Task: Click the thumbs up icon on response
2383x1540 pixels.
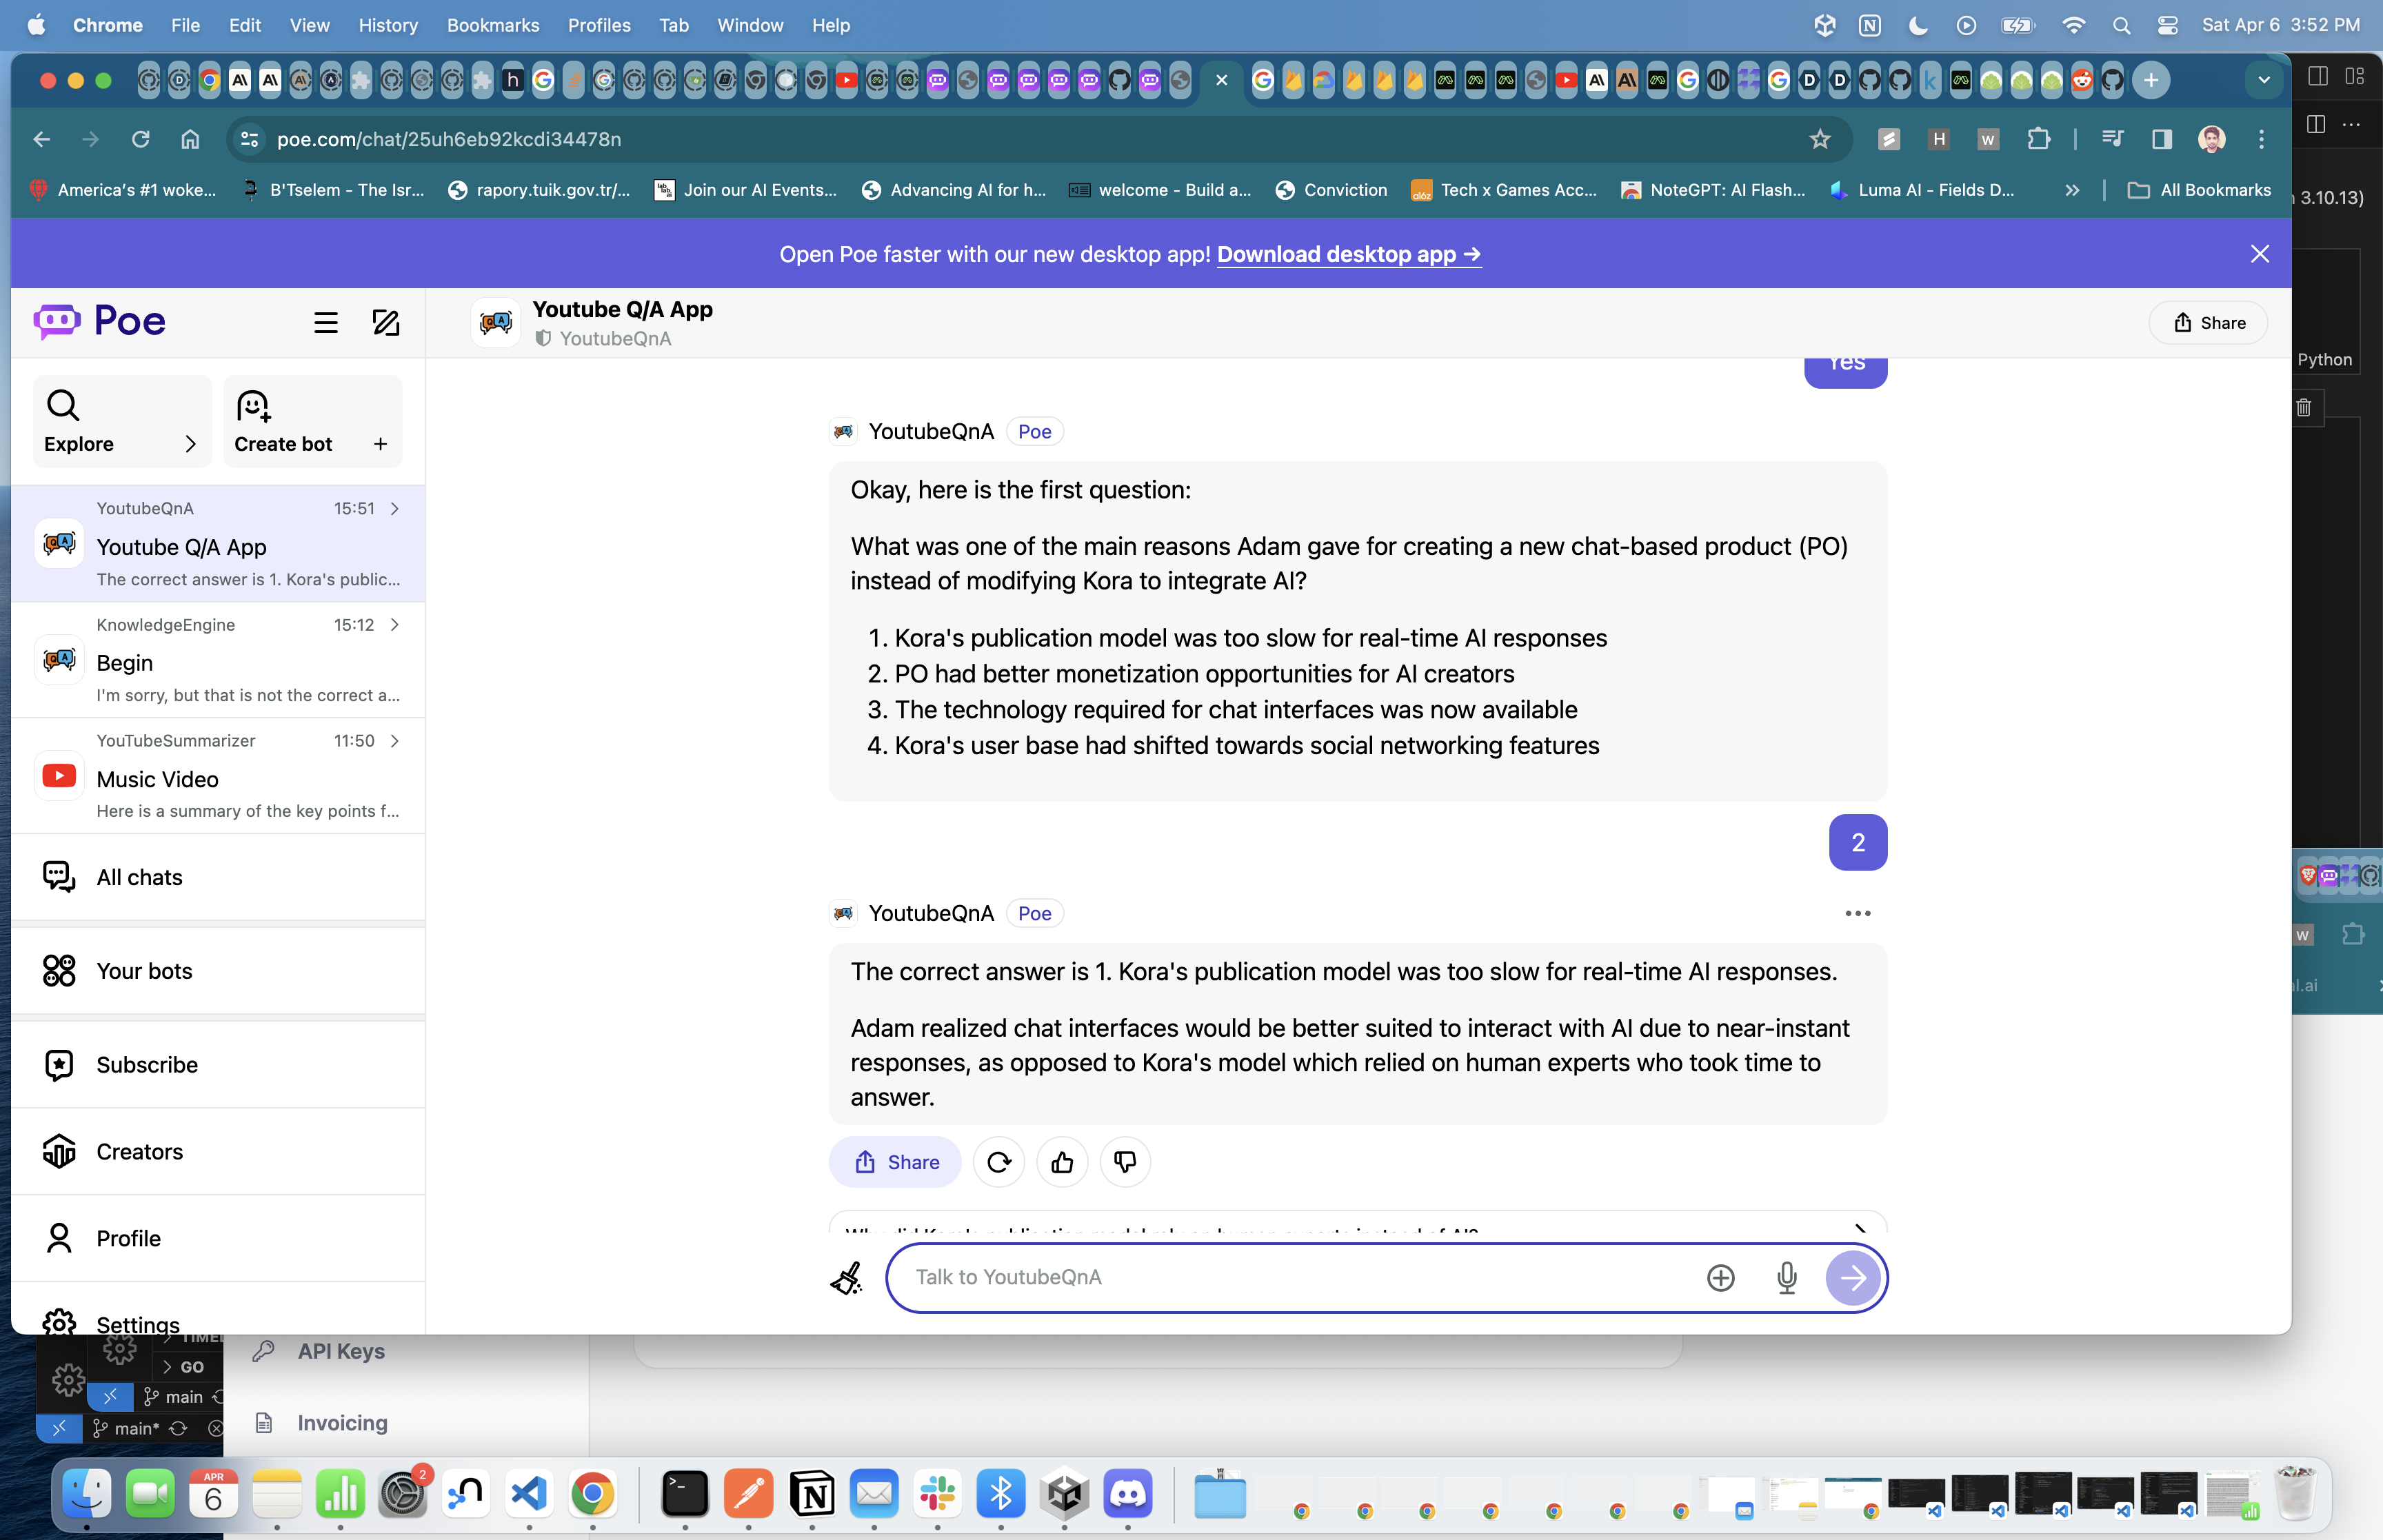Action: (1062, 1162)
